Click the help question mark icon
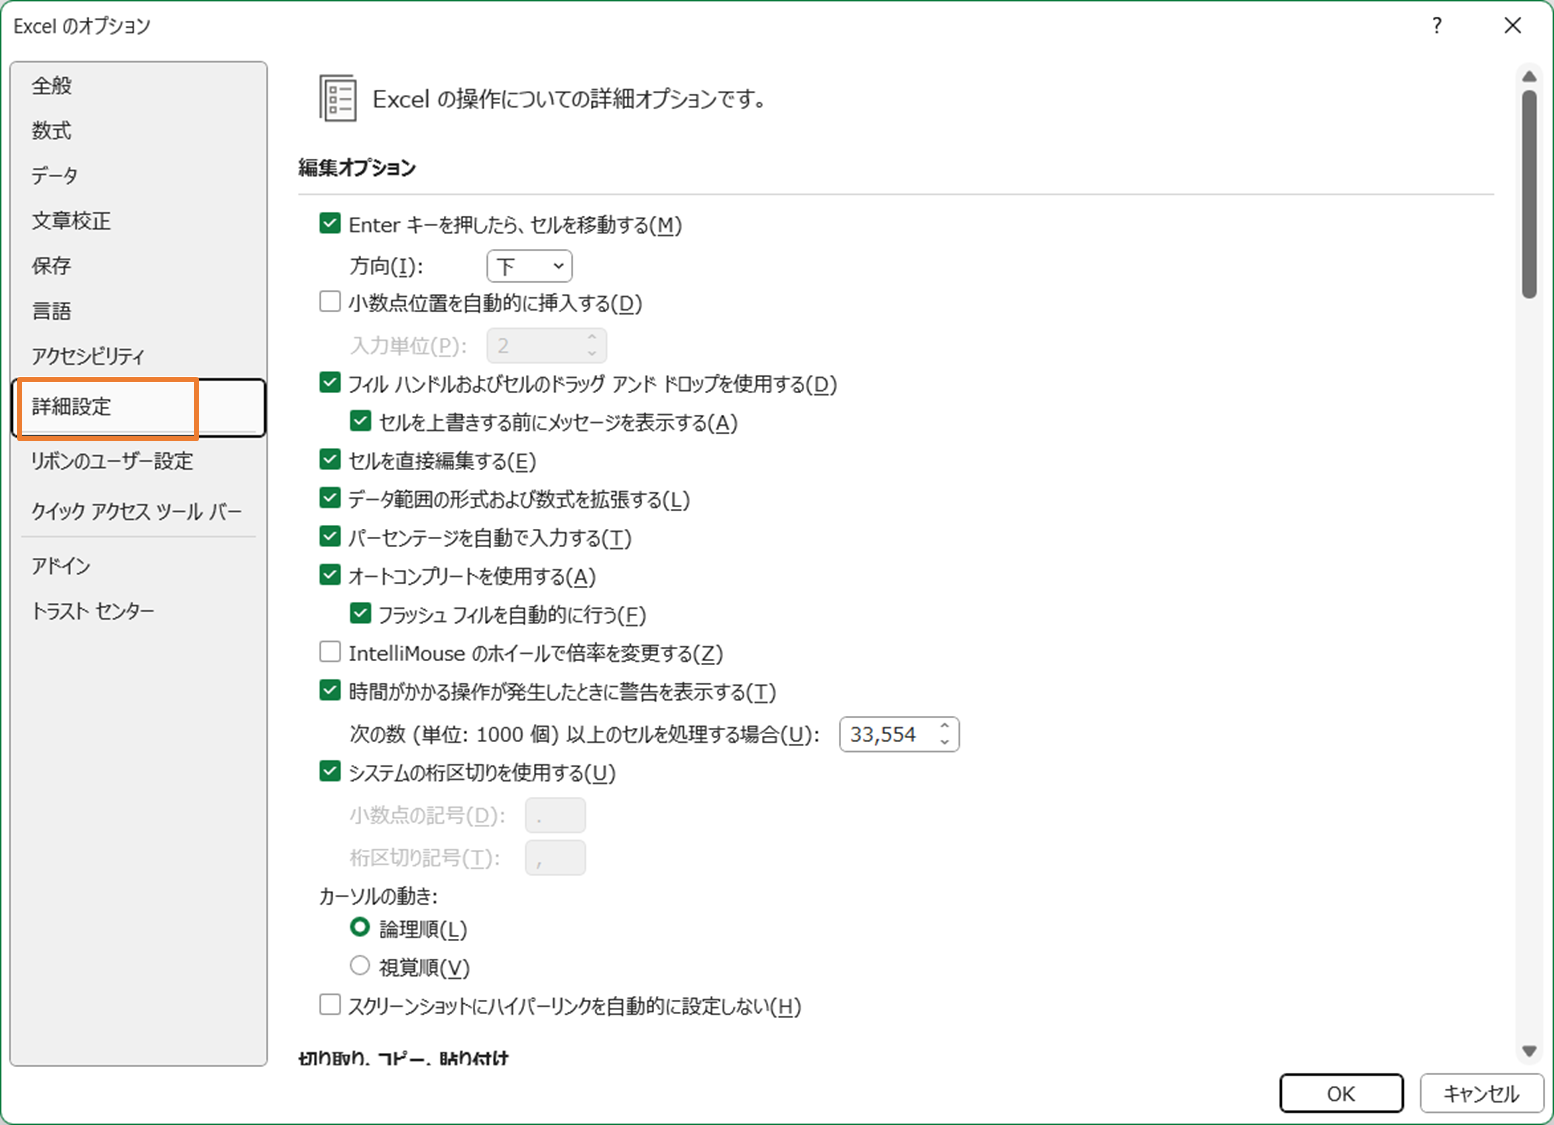Screen dimensions: 1554x1125 (x=1437, y=26)
